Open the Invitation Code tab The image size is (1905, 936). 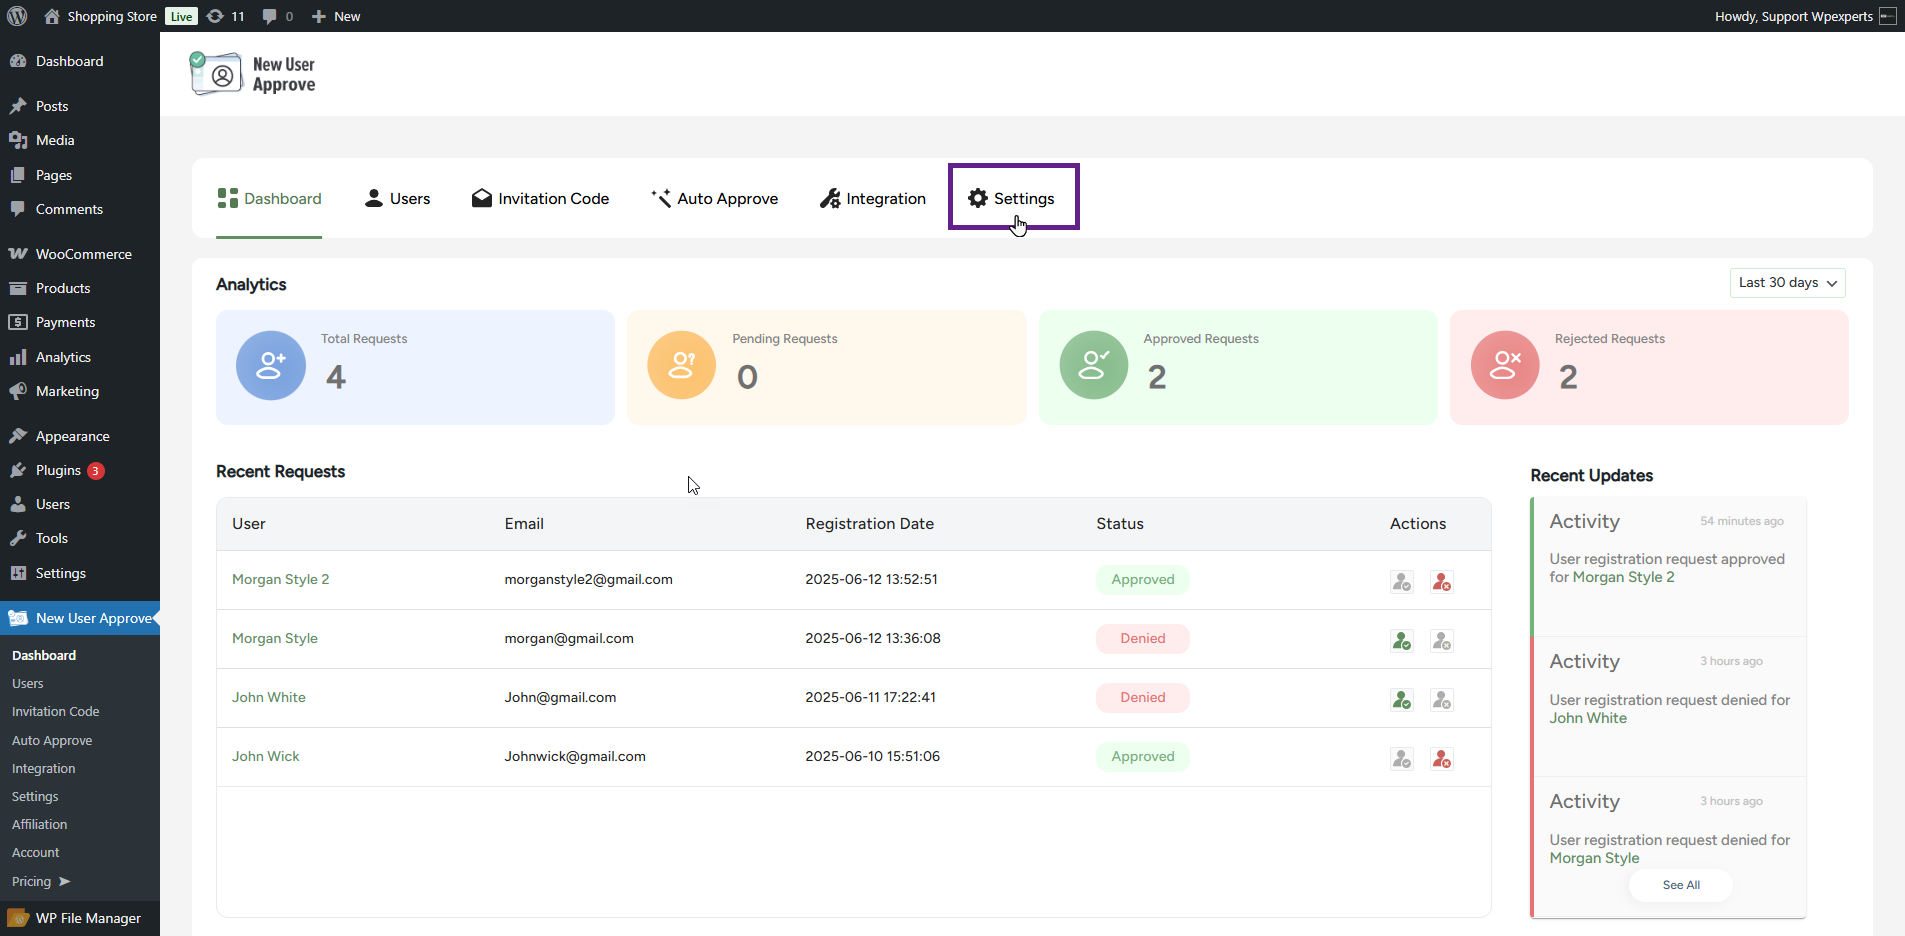[x=540, y=198]
